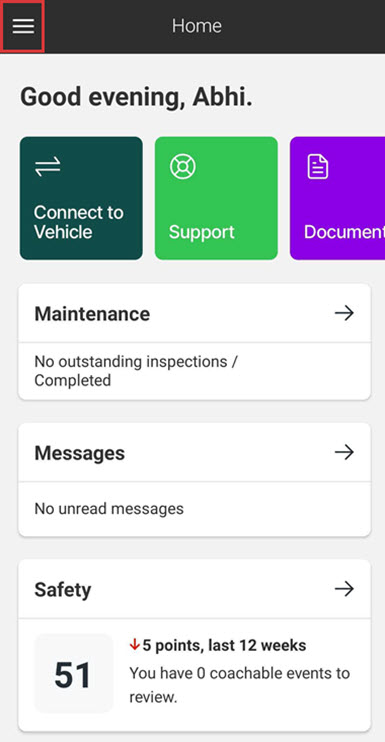Viewport: 385px width, 742px height.
Task: Tap the Connect to Vehicle arrows icon
Action: (47, 167)
